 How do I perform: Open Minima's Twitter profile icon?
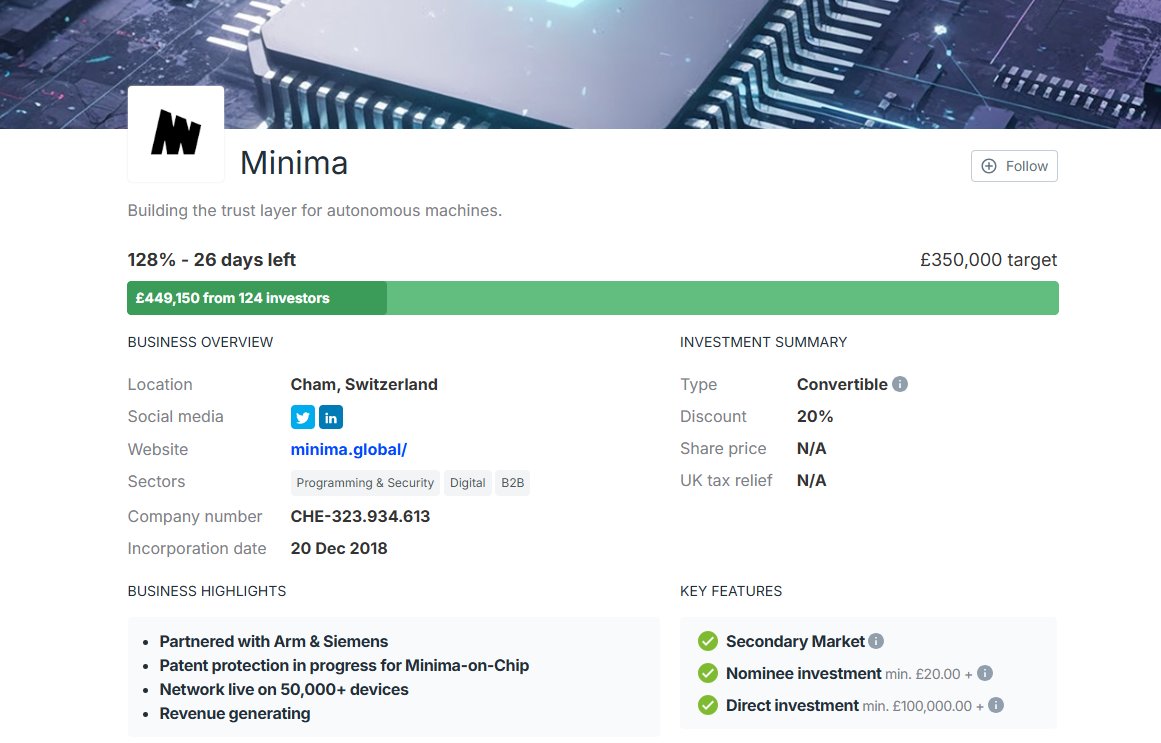click(x=303, y=417)
